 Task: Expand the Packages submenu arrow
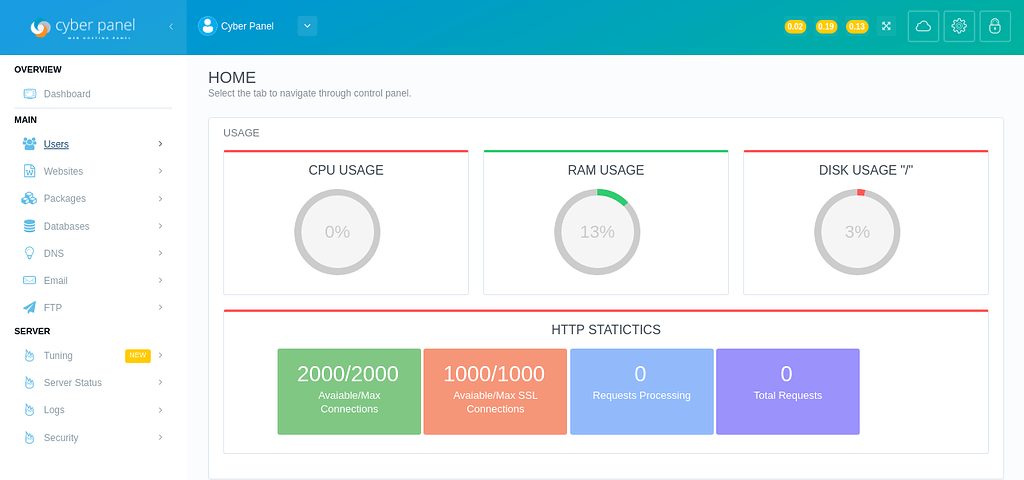coord(160,198)
